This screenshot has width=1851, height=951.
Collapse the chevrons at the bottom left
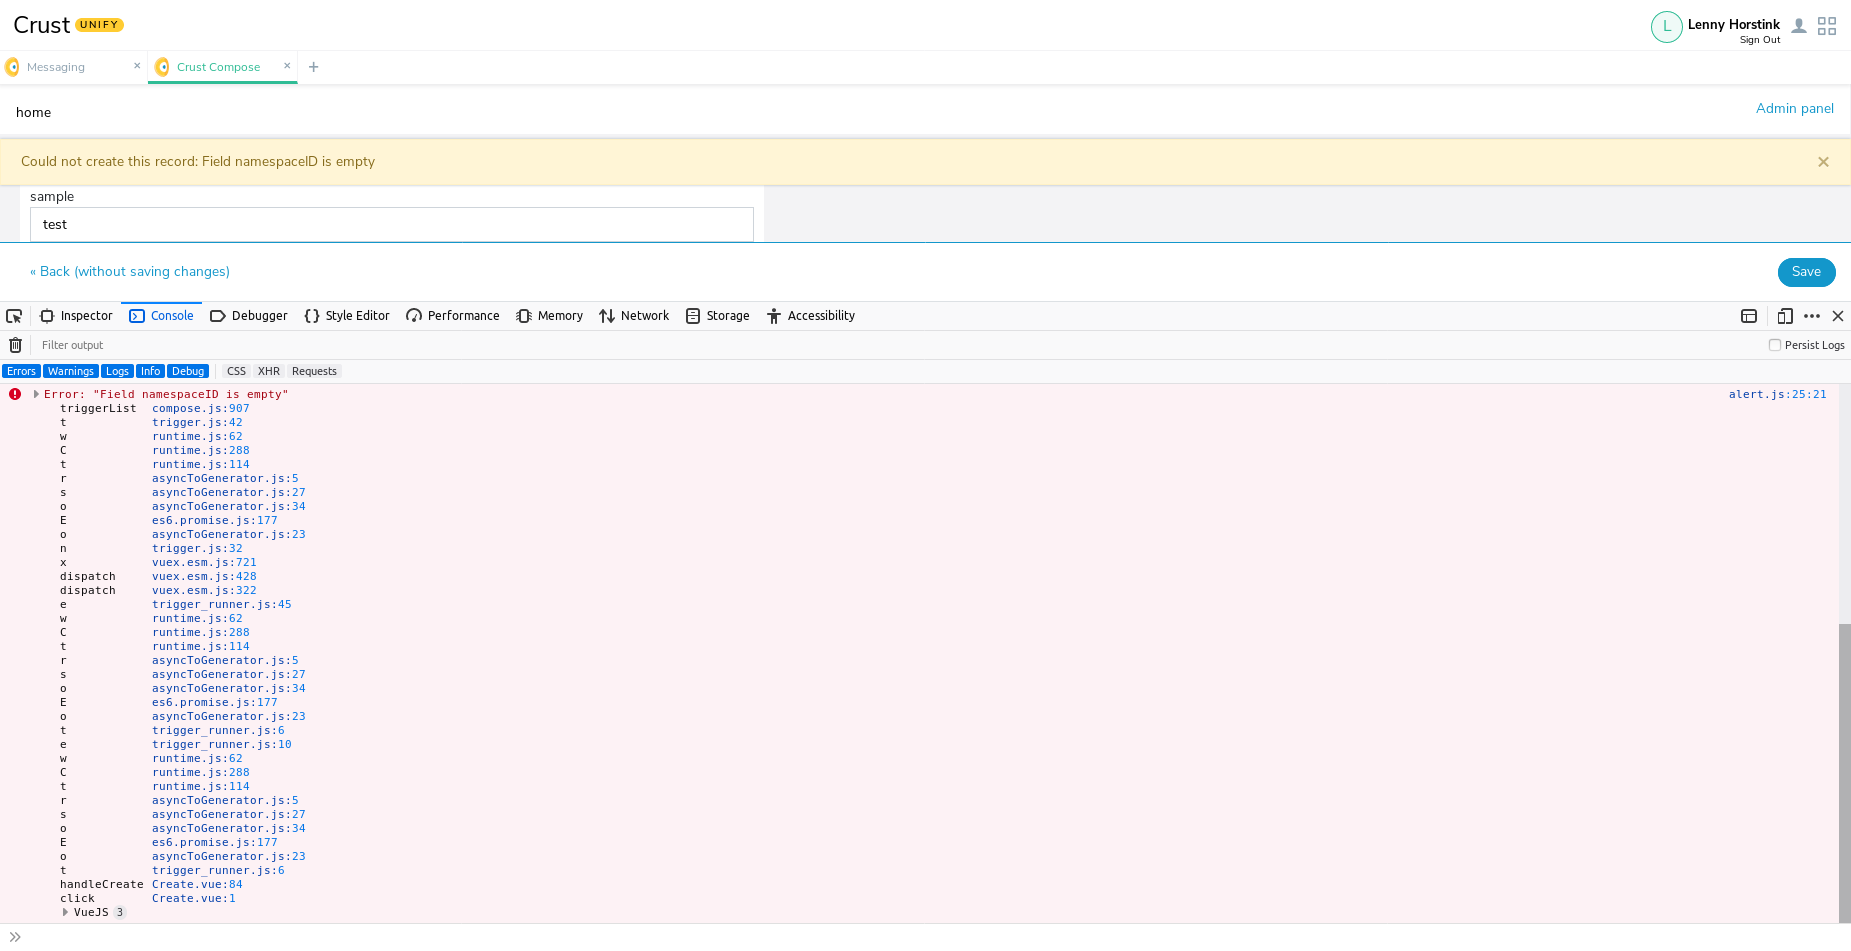(x=13, y=937)
